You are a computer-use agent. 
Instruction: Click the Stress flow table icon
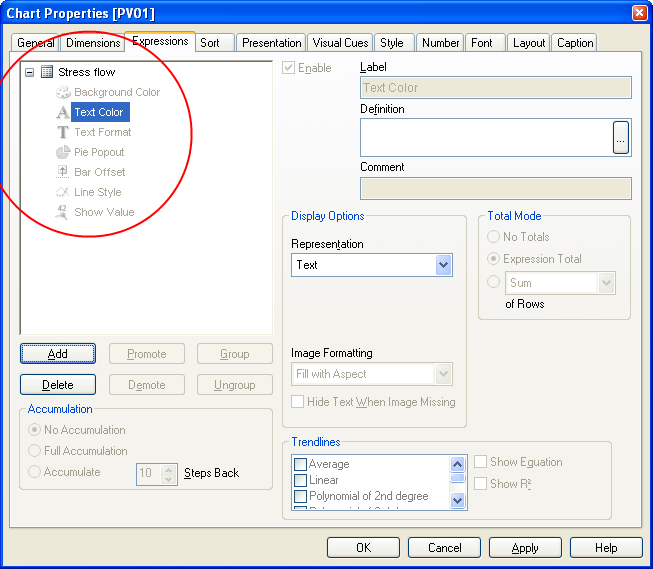tap(47, 72)
